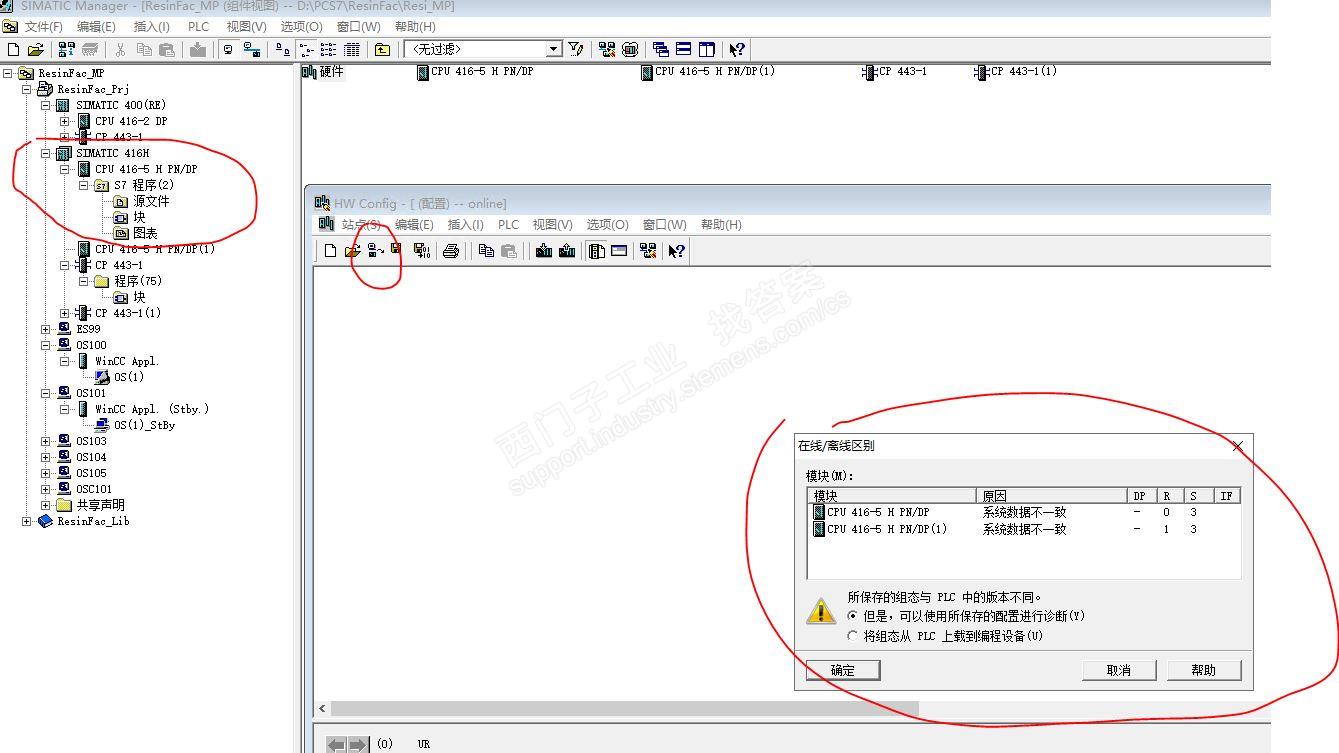Expand the OS103 station node
Image resolution: width=1339 pixels, height=753 pixels.
[x=46, y=441]
